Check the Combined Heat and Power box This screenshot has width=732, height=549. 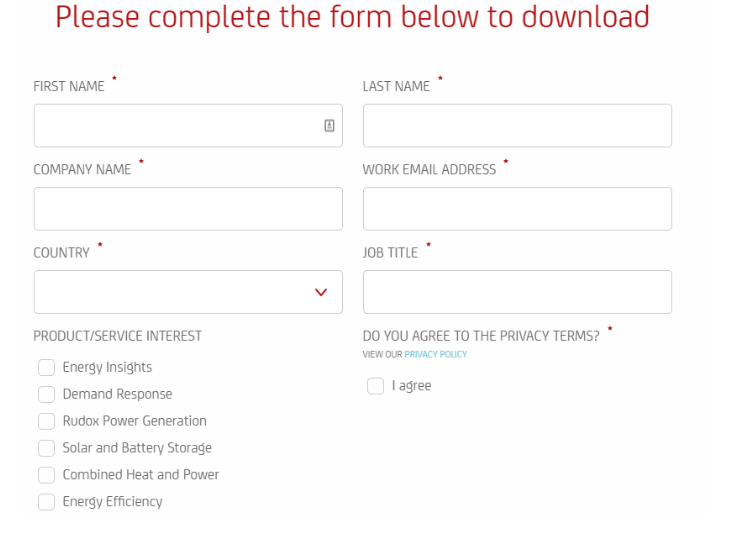tap(46, 475)
